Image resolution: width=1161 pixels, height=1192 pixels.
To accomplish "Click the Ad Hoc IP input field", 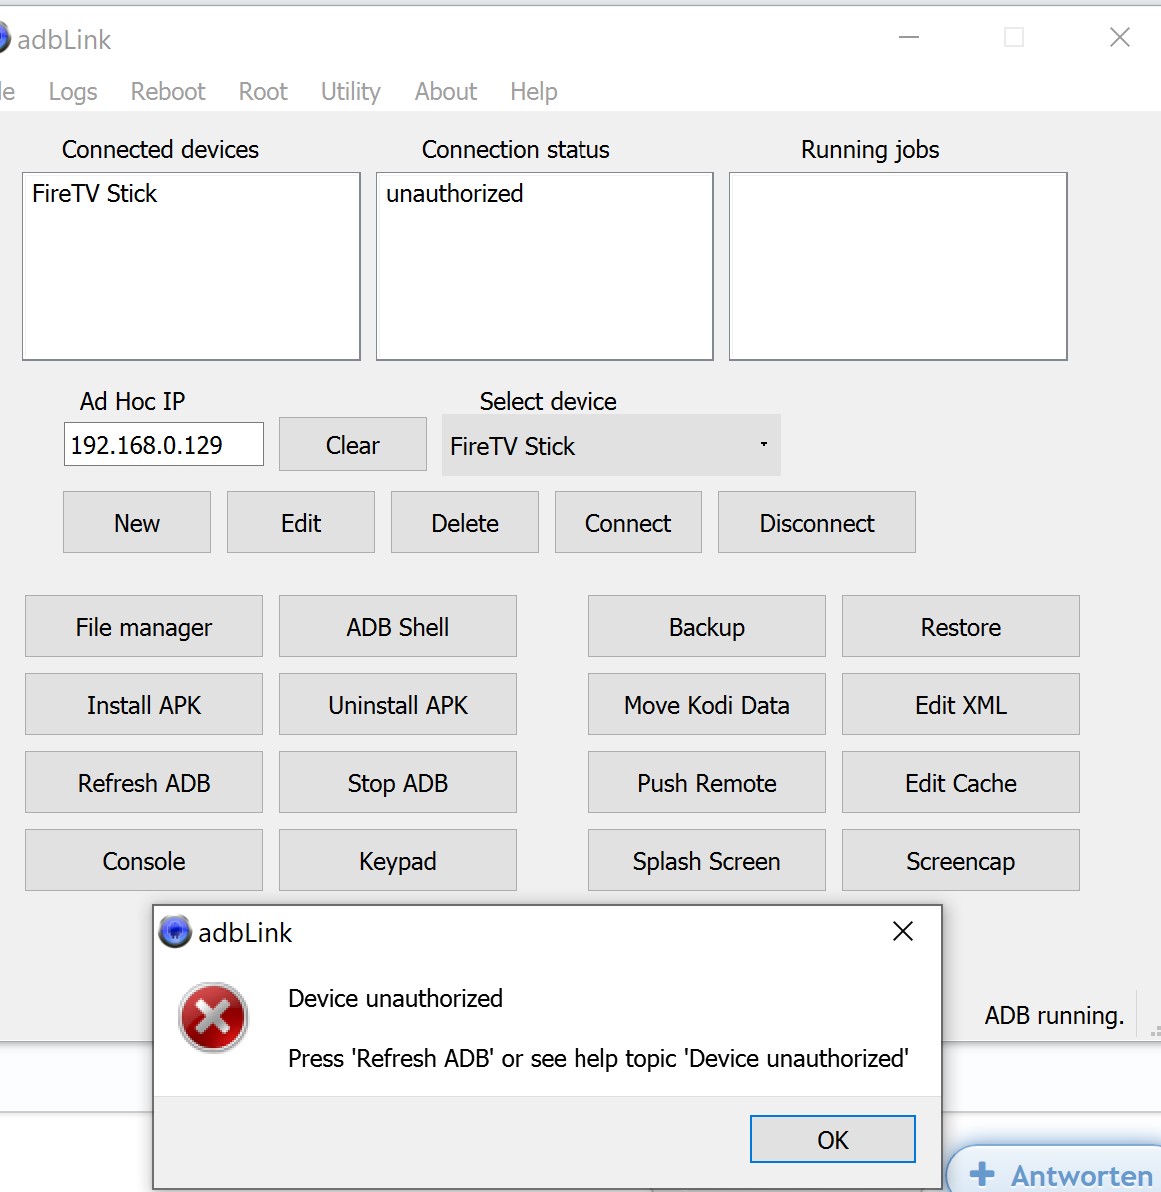I will [163, 444].
